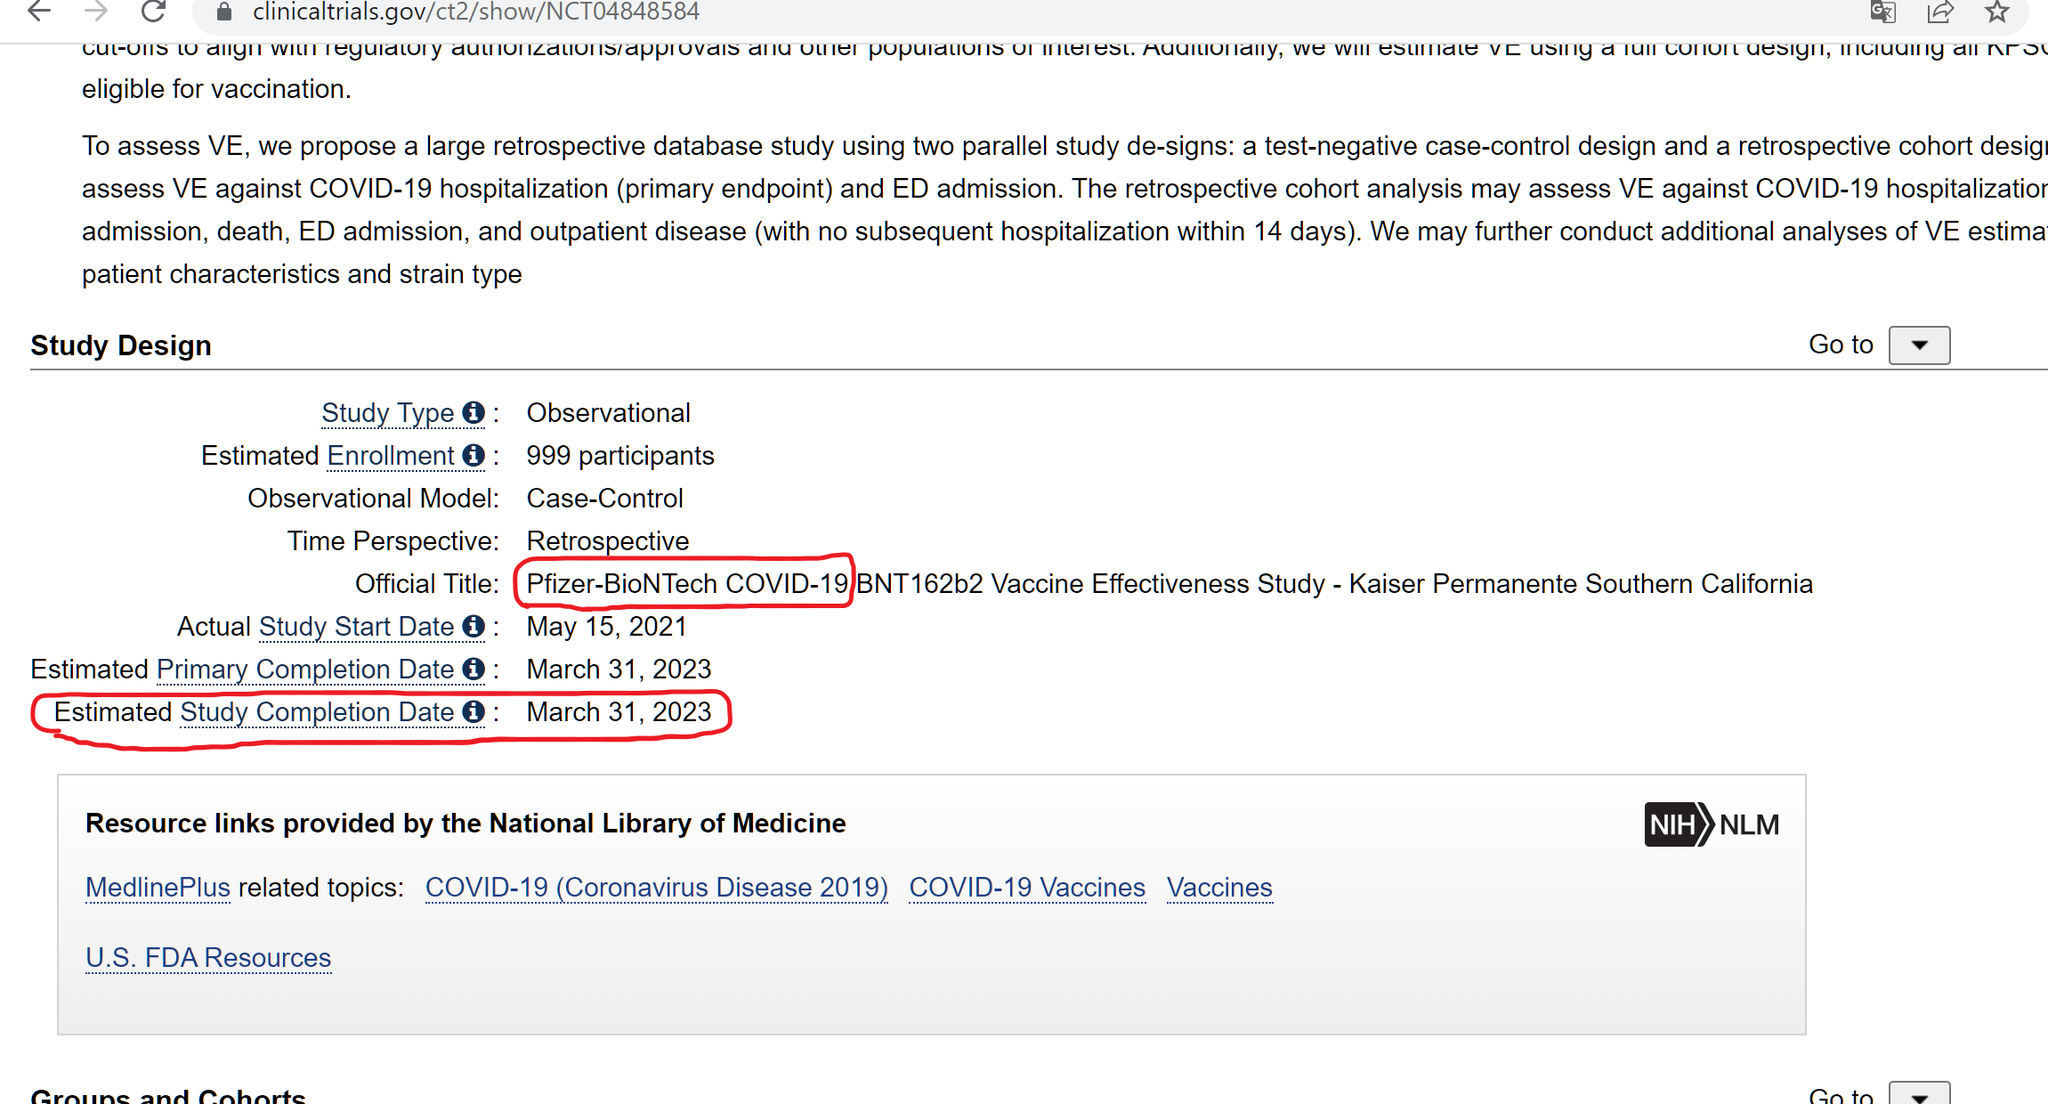Open Study Start Date definition link
The height and width of the screenshot is (1104, 2048).
[x=356, y=627]
